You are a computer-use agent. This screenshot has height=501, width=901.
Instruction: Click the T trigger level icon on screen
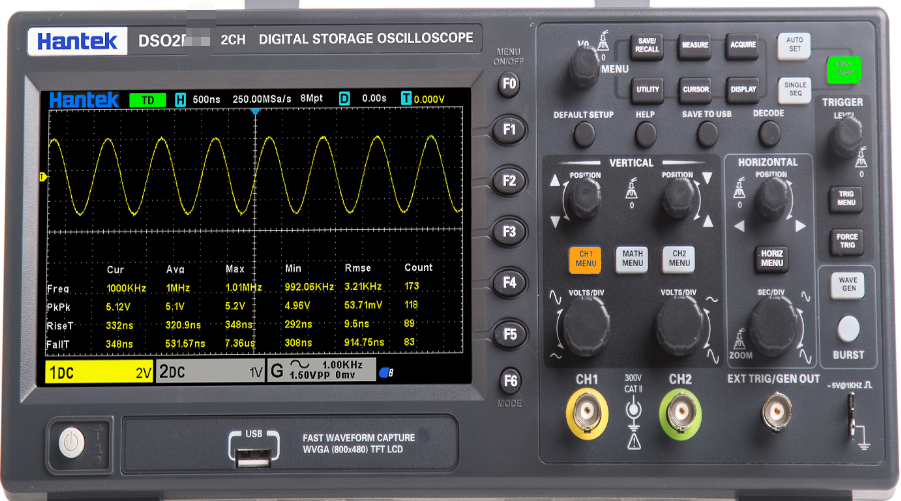point(406,98)
